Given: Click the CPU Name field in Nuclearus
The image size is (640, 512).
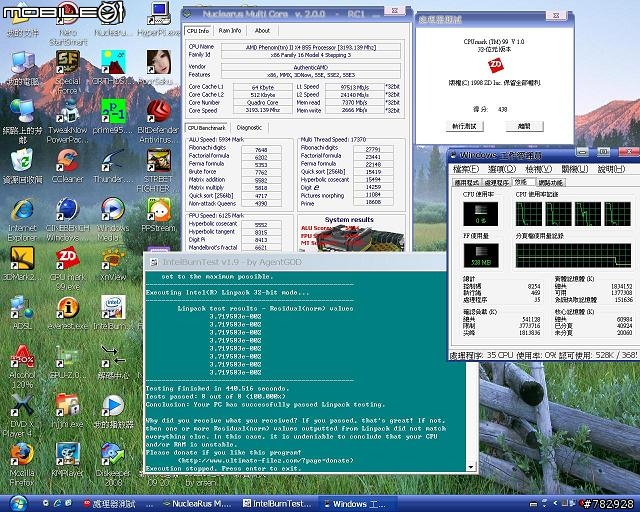Looking at the screenshot, I should [x=311, y=47].
